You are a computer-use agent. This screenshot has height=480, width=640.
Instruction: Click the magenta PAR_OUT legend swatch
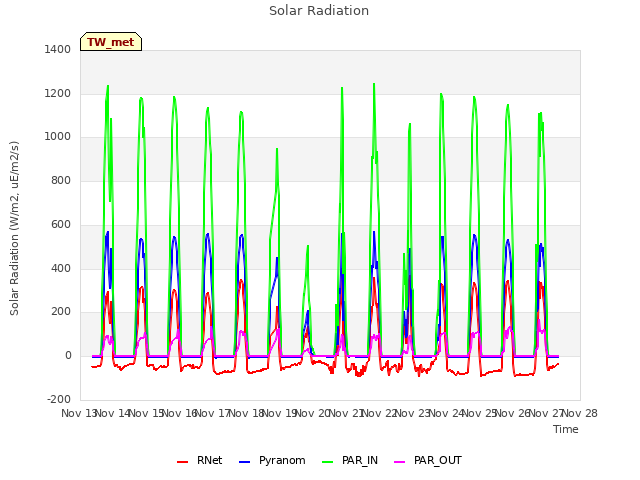click(400, 462)
